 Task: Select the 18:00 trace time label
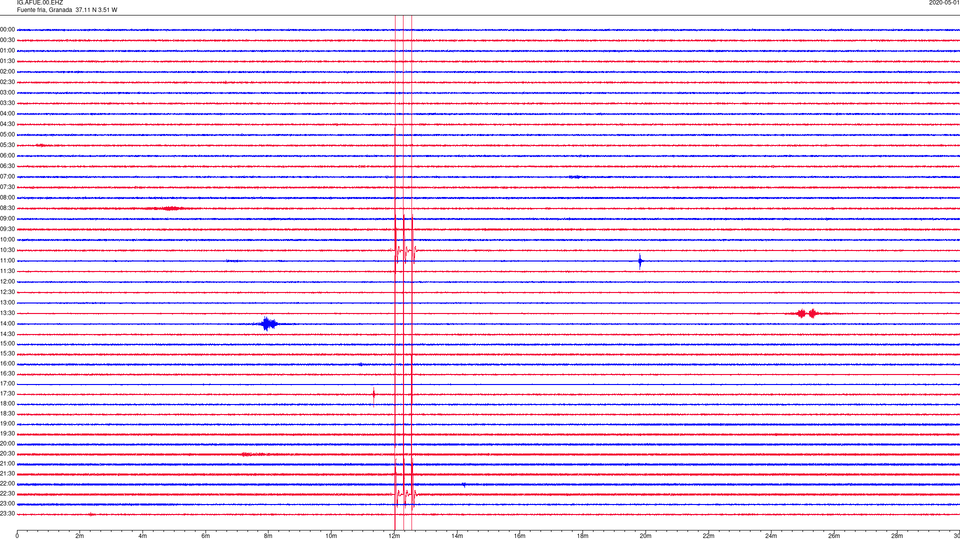pos(8,404)
